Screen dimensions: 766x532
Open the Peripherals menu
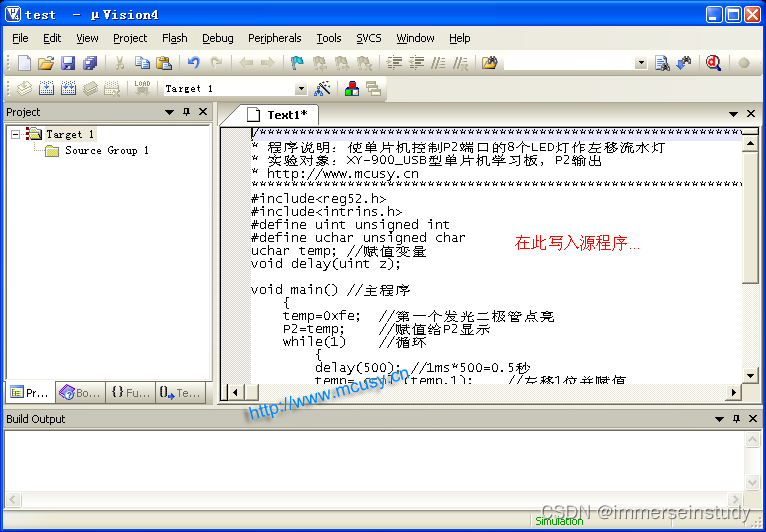pos(275,38)
